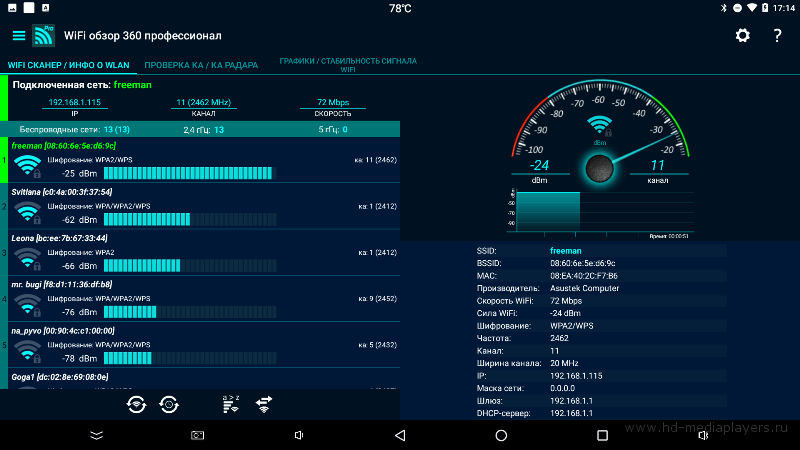The width and height of the screenshot is (800, 450).
Task: Tap the 5 ГГц: 0 counter
Action: (333, 130)
